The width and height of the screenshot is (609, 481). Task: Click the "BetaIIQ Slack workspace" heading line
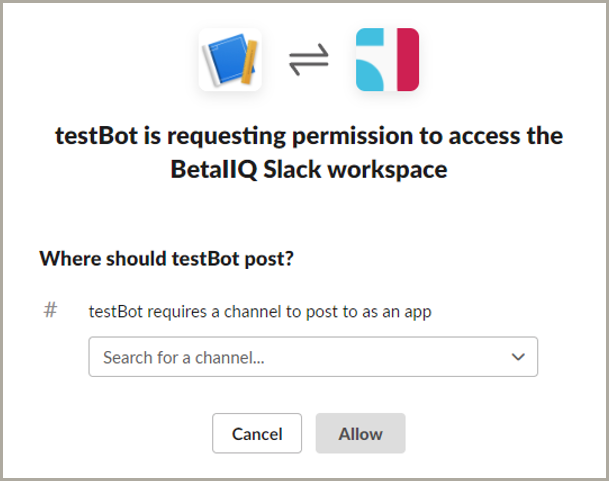(309, 169)
